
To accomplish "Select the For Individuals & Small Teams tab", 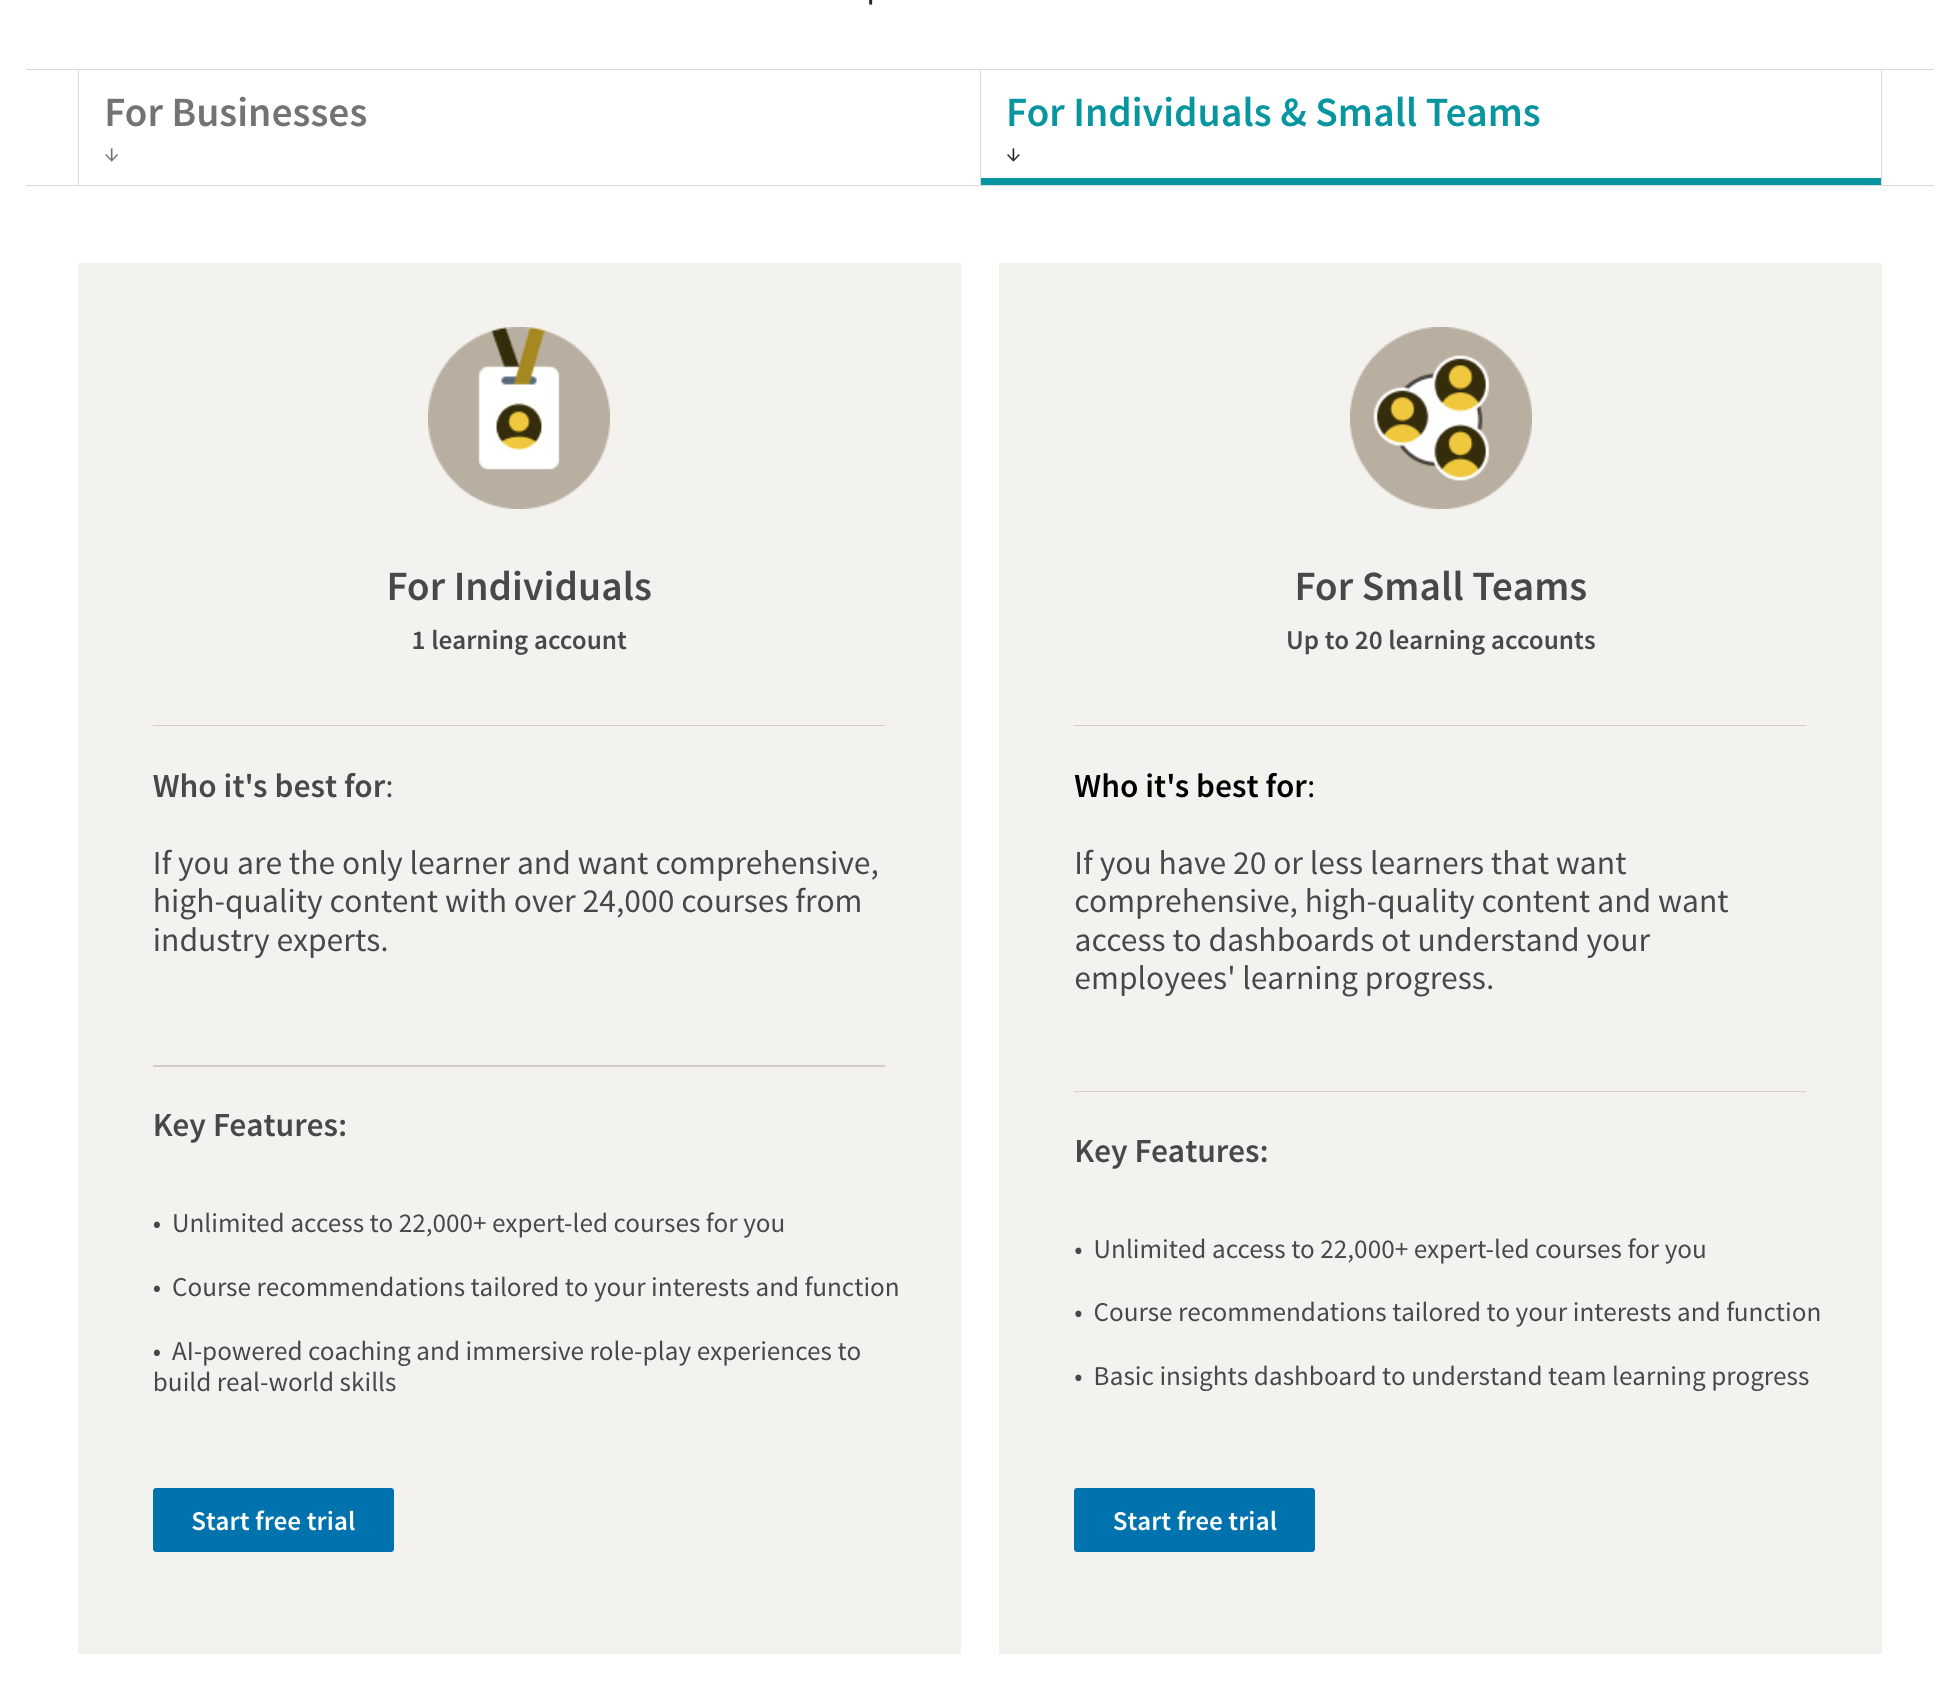I will tap(1273, 113).
